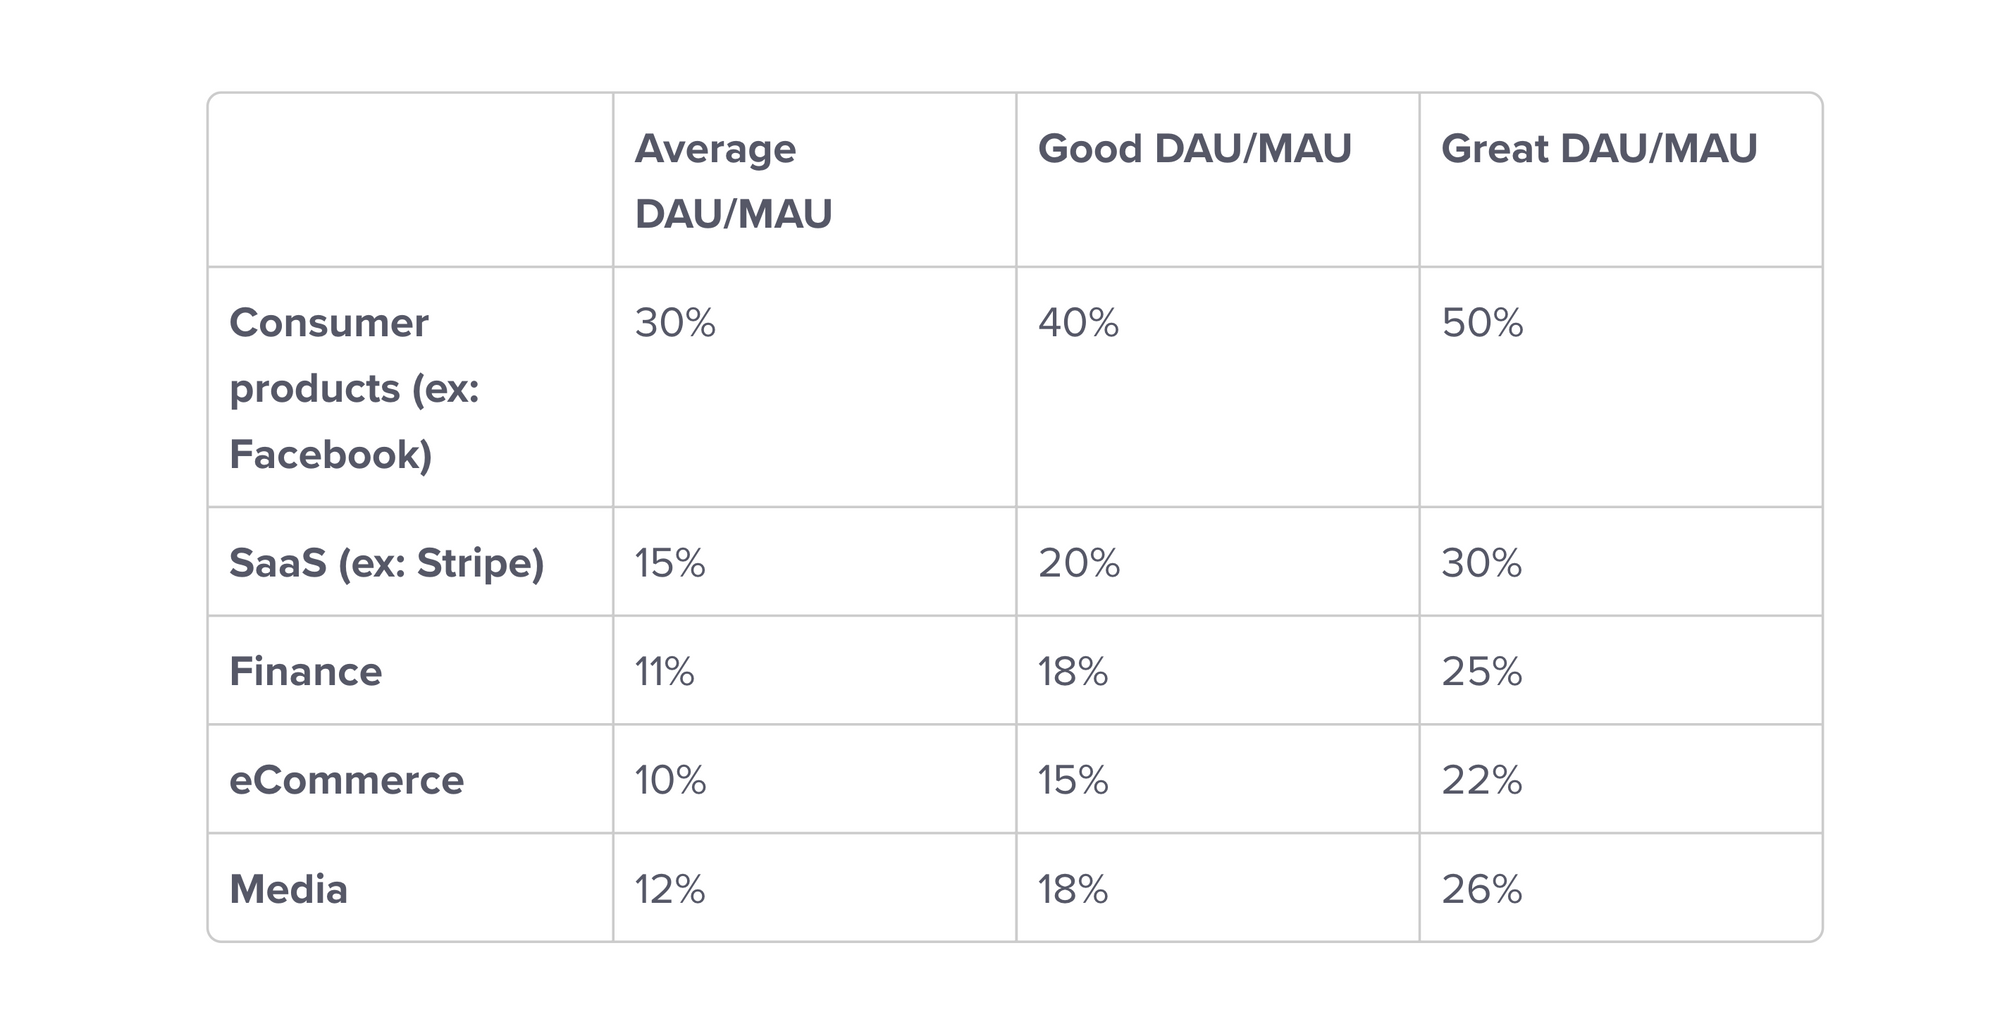The width and height of the screenshot is (2000, 1015).
Task: Click the 40% cell for Consumer products
Action: coord(1078,323)
